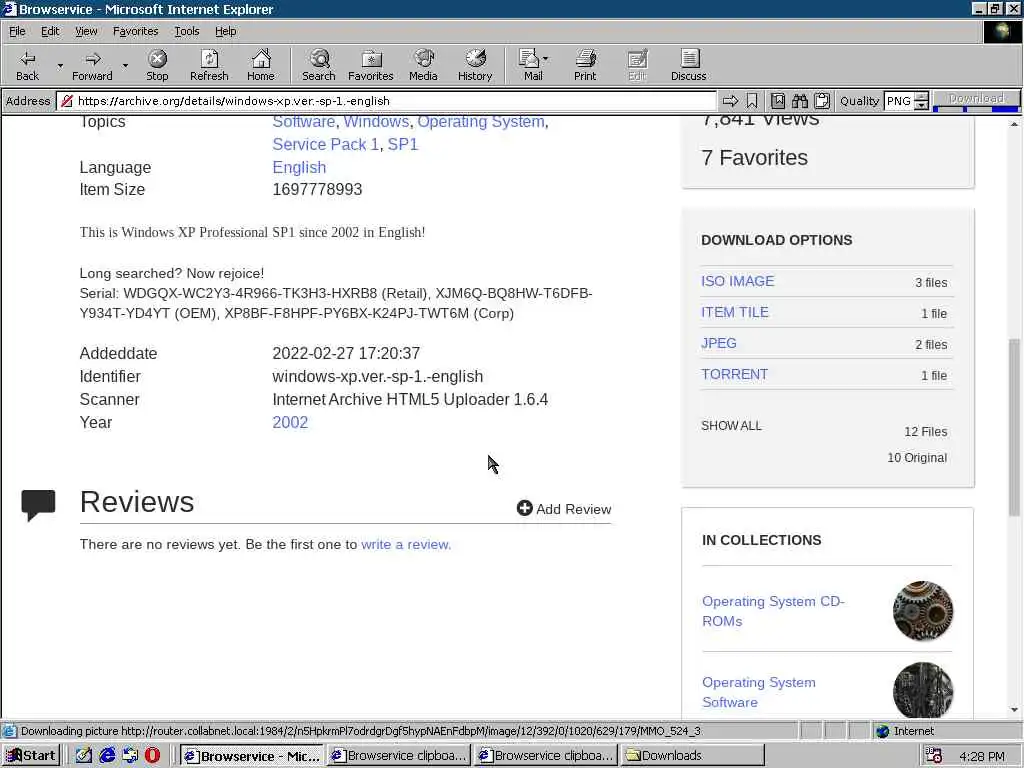The image size is (1024, 768).
Task: Open the Operating System Software collection
Action: (x=759, y=692)
